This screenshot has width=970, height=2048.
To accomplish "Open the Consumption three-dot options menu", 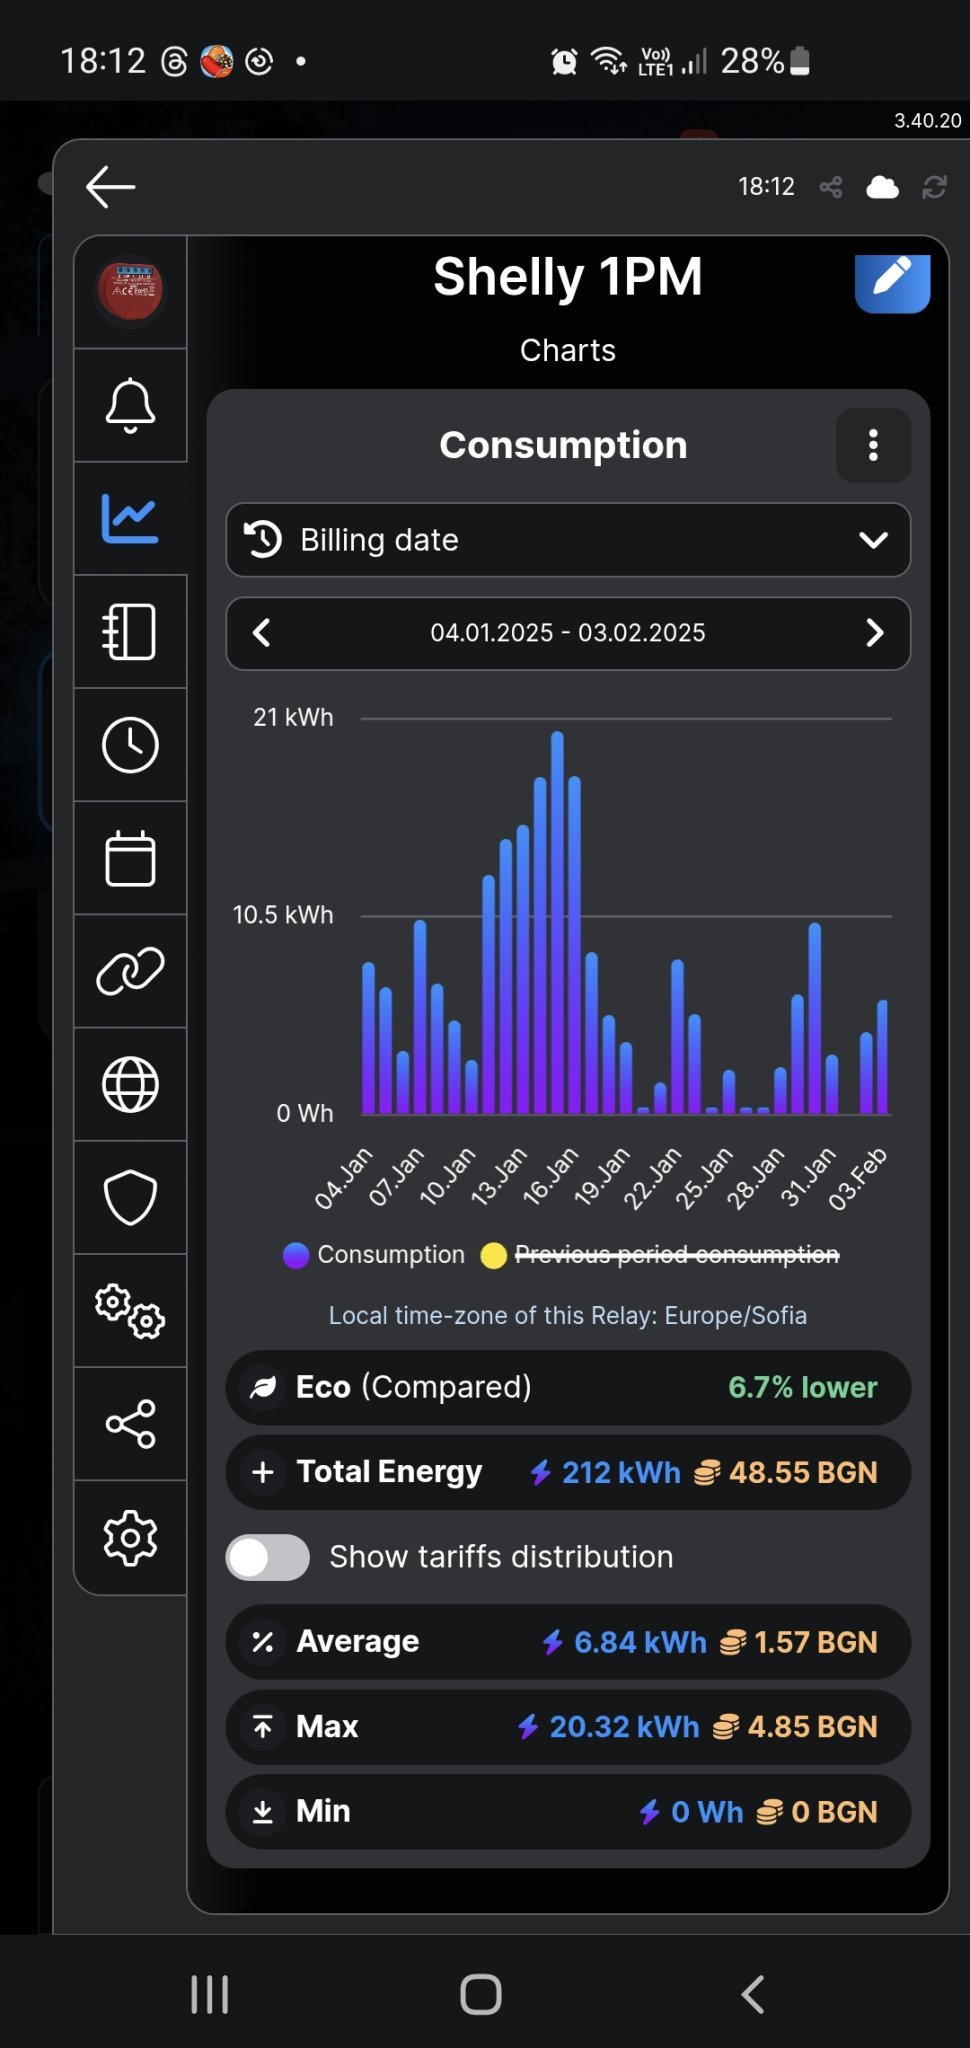I will click(873, 445).
